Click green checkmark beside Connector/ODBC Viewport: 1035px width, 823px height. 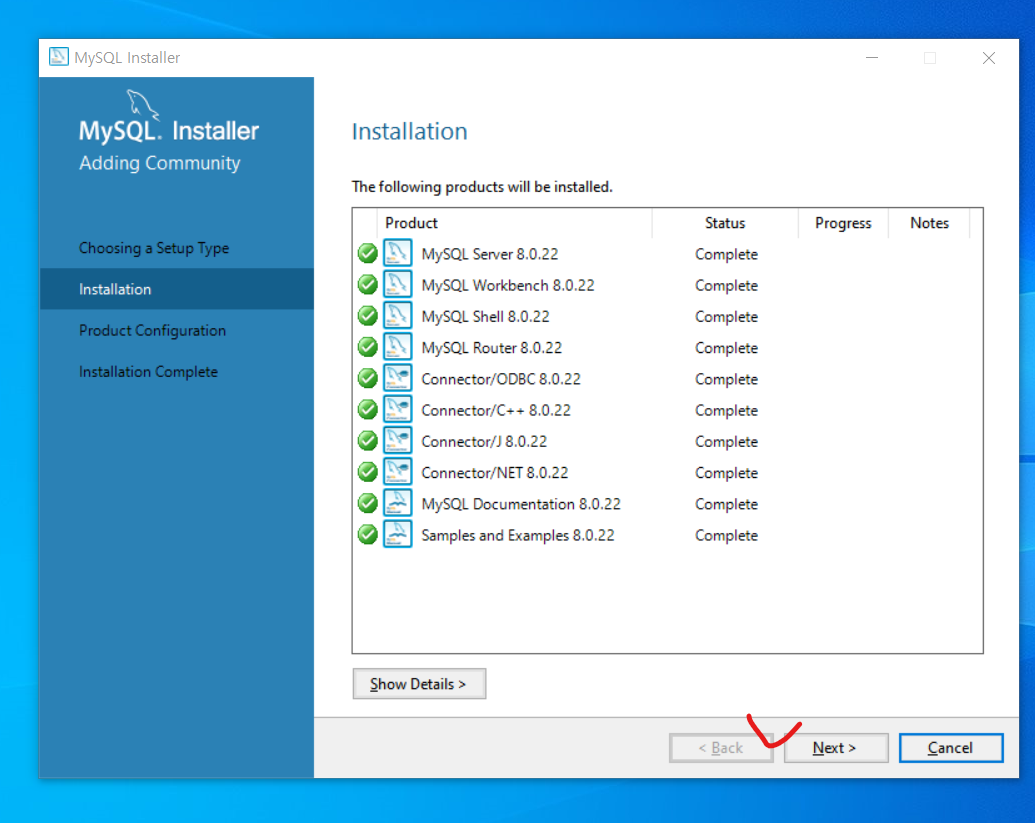368,378
